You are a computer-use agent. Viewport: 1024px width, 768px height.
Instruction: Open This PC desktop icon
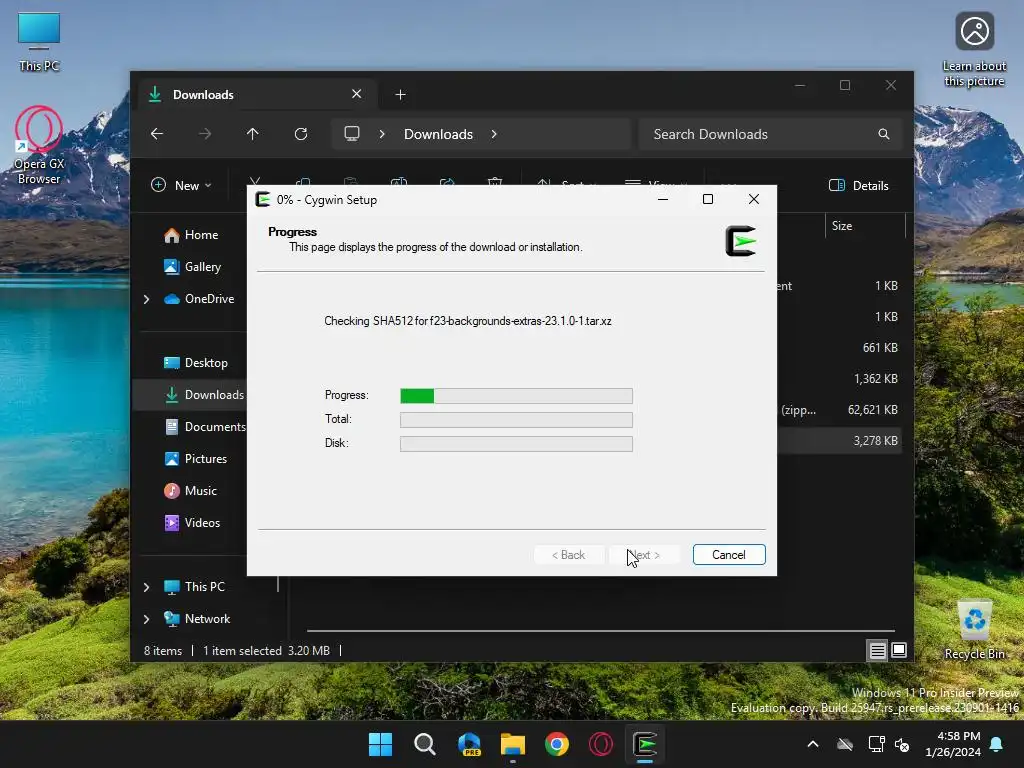pos(39,42)
